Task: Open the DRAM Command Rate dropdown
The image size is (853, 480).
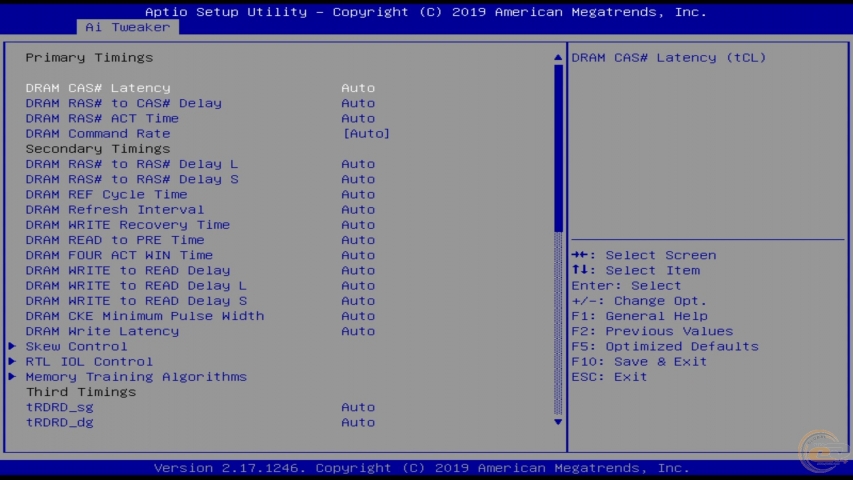Action: [x=366, y=133]
